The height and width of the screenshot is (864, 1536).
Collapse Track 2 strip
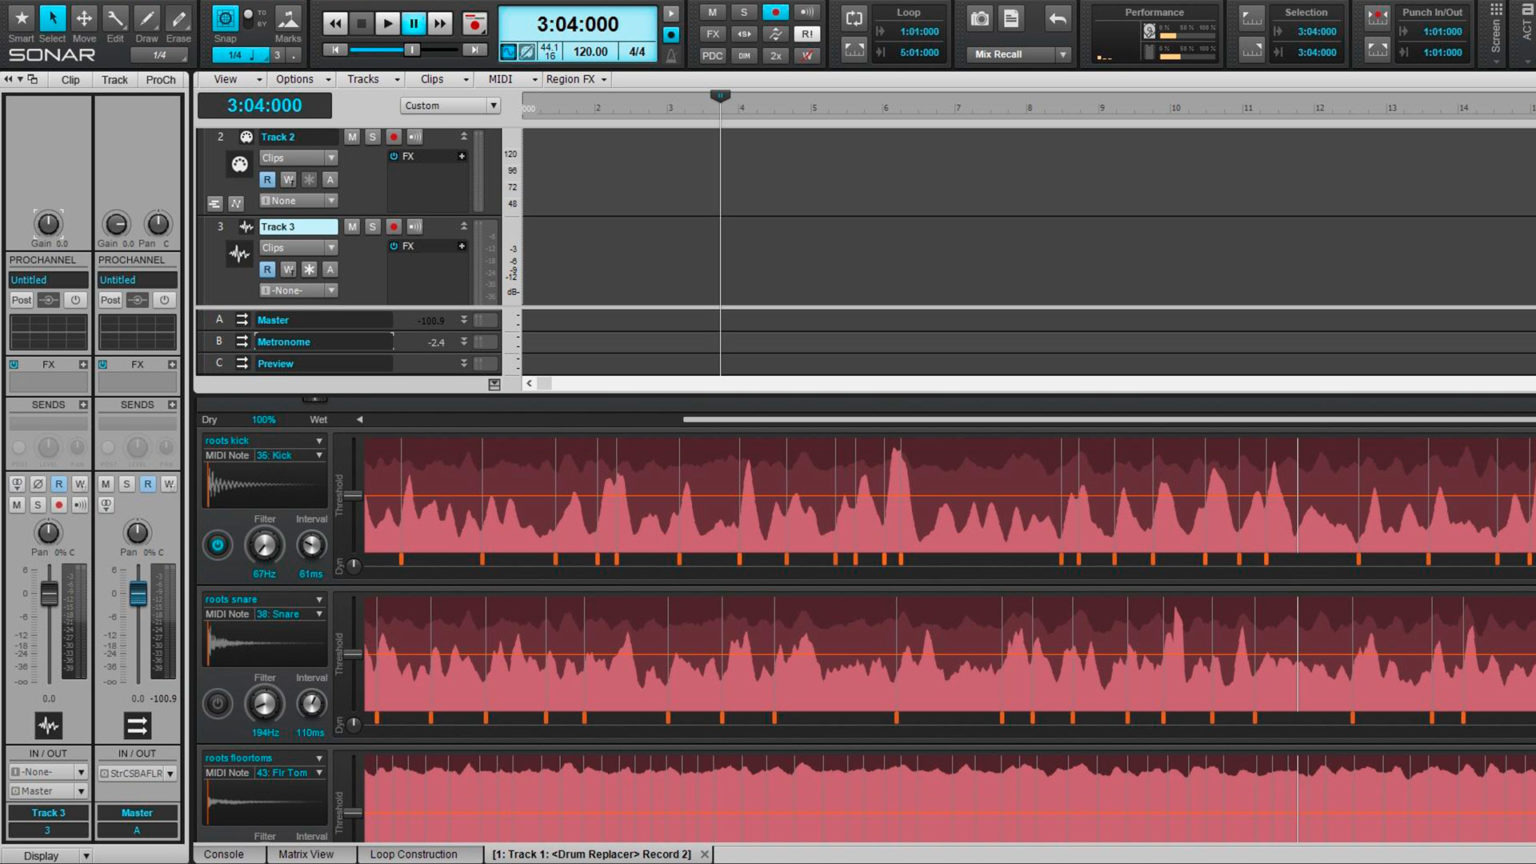point(464,137)
